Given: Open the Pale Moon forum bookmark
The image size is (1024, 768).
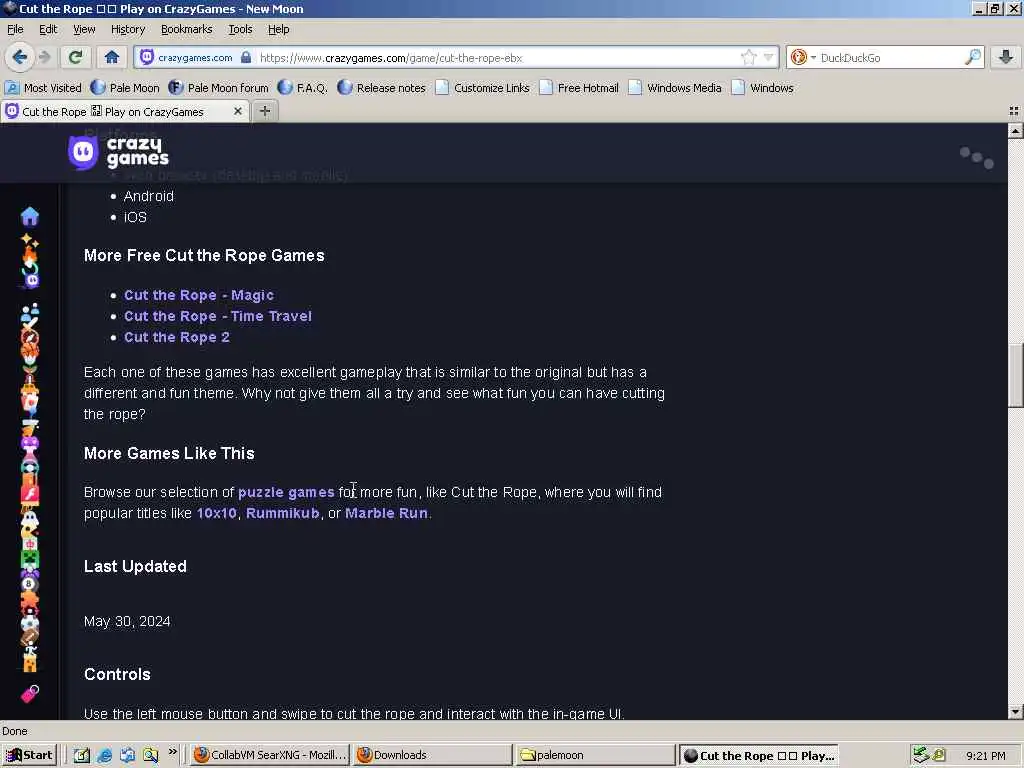Looking at the screenshot, I should coord(218,88).
